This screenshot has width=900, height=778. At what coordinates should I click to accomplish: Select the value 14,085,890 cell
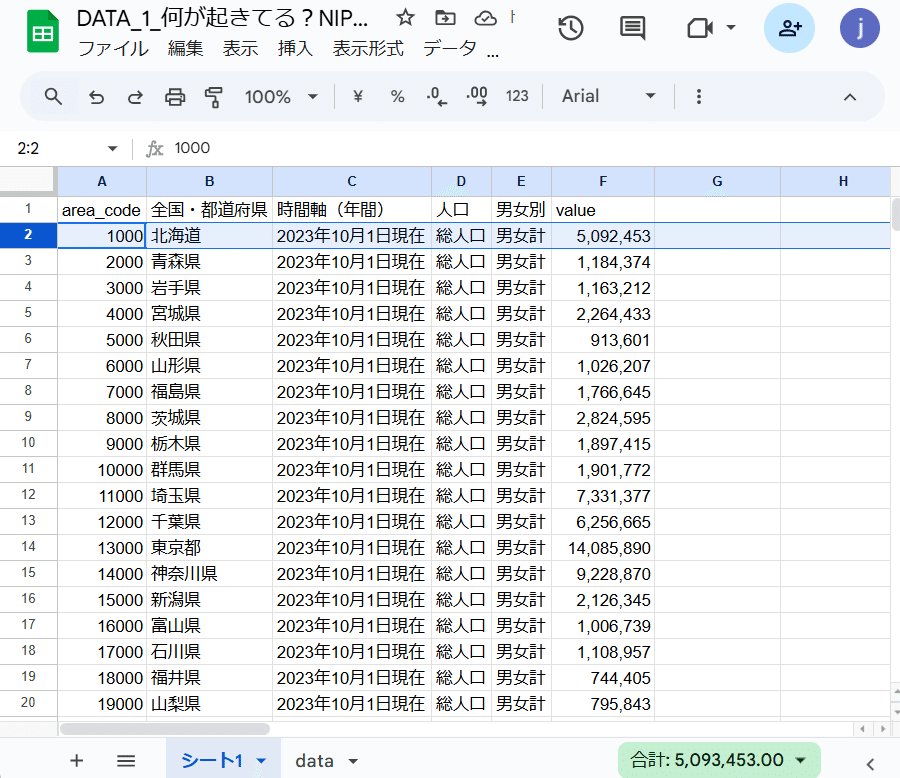tap(603, 548)
